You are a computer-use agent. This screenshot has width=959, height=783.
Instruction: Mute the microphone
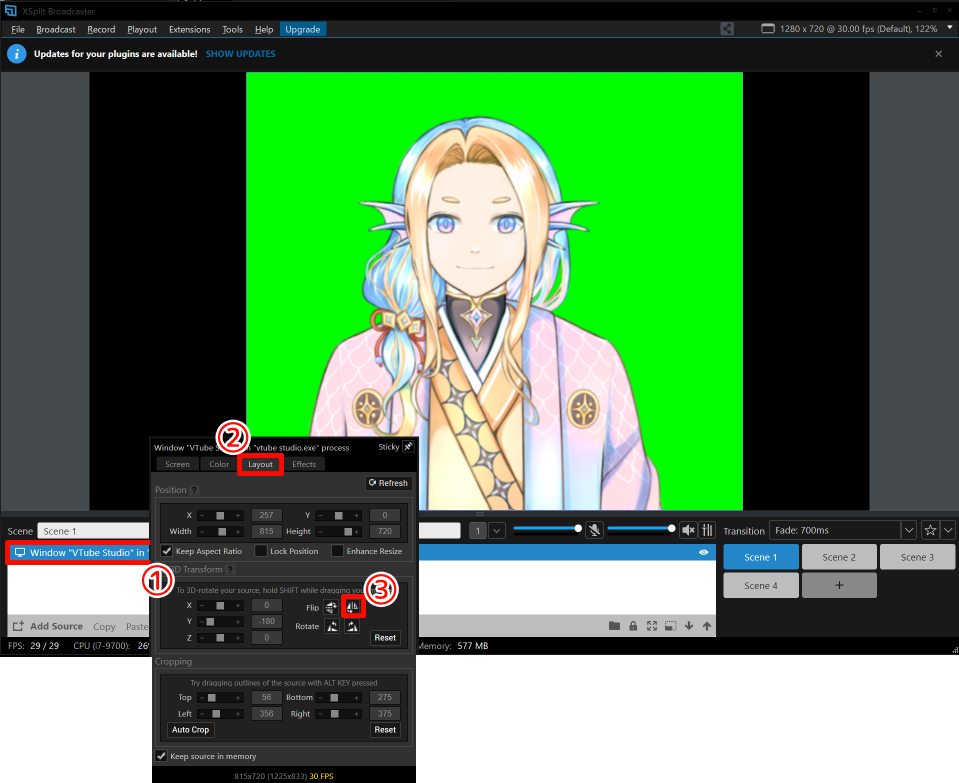tap(594, 530)
